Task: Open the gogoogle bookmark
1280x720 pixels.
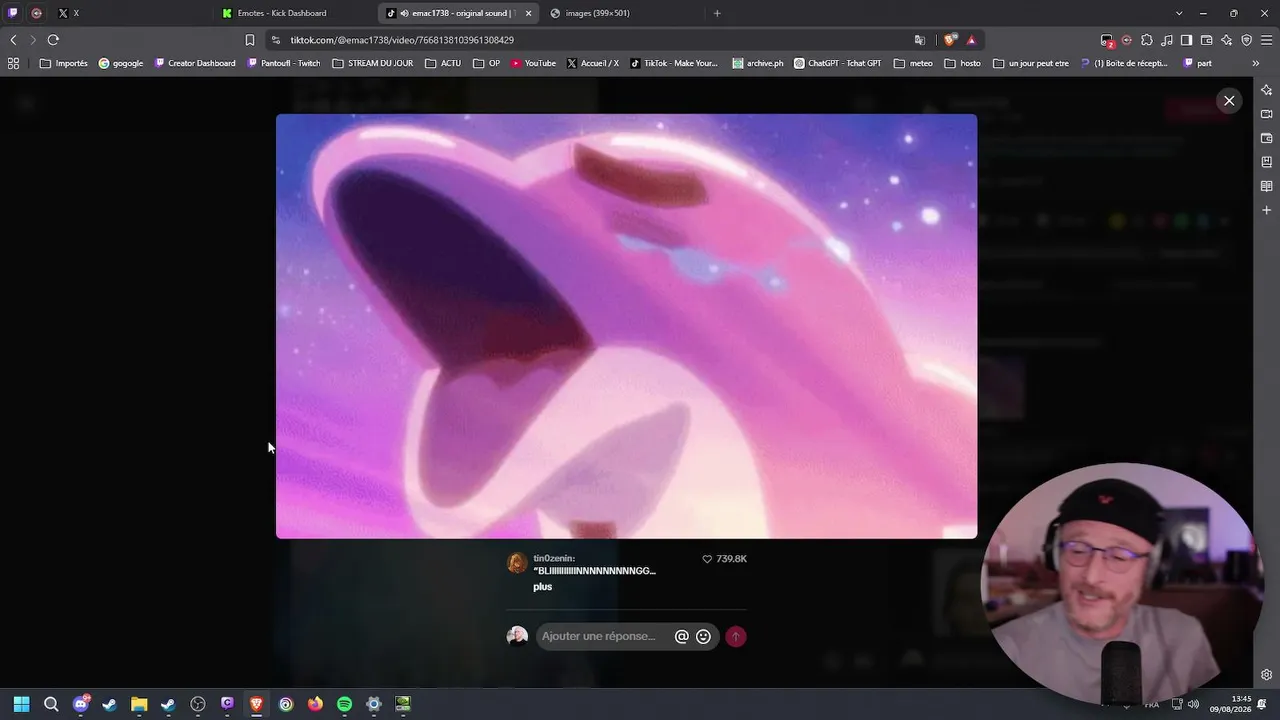Action: pyautogui.click(x=121, y=63)
